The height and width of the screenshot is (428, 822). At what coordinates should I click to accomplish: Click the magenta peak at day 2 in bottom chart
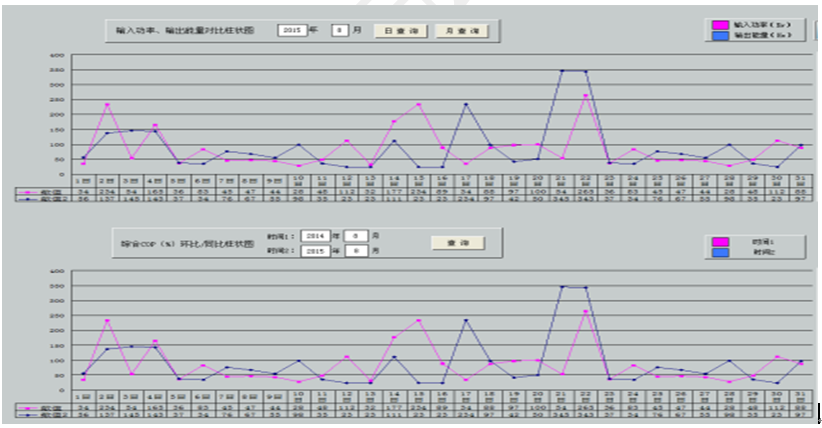tap(107, 320)
